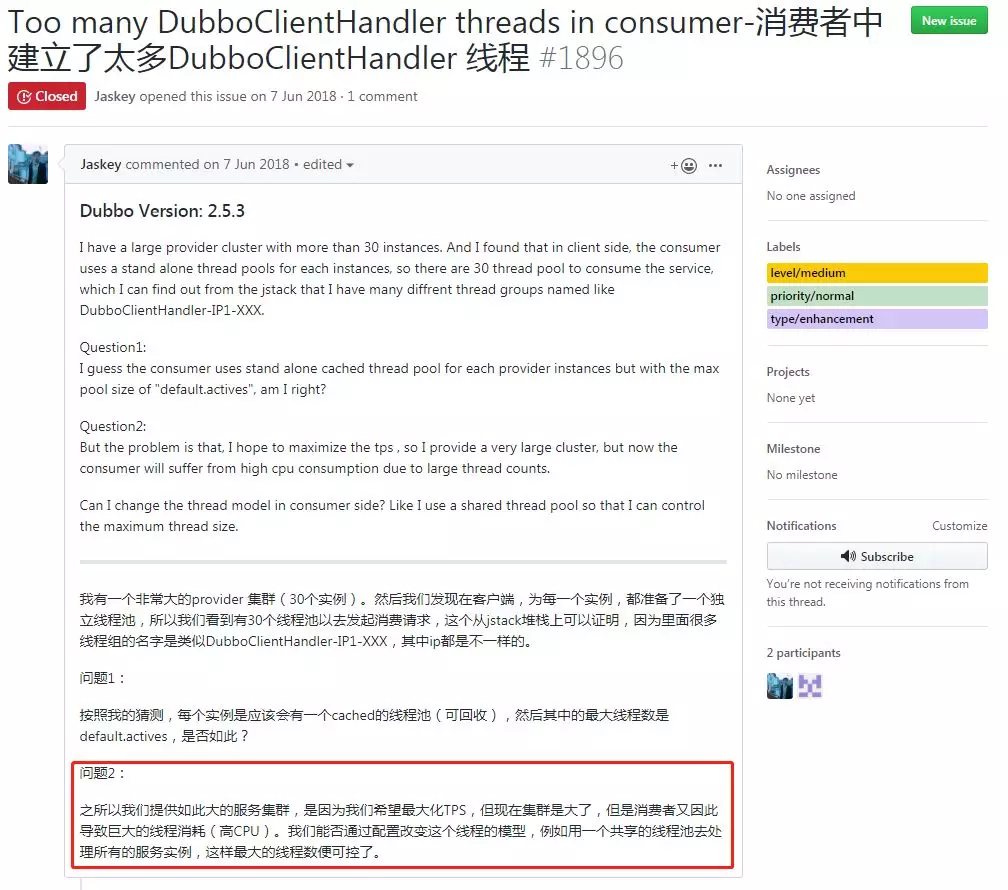The image size is (1008, 890).
Task: Open second participant purple identicon avatar
Action: (810, 686)
